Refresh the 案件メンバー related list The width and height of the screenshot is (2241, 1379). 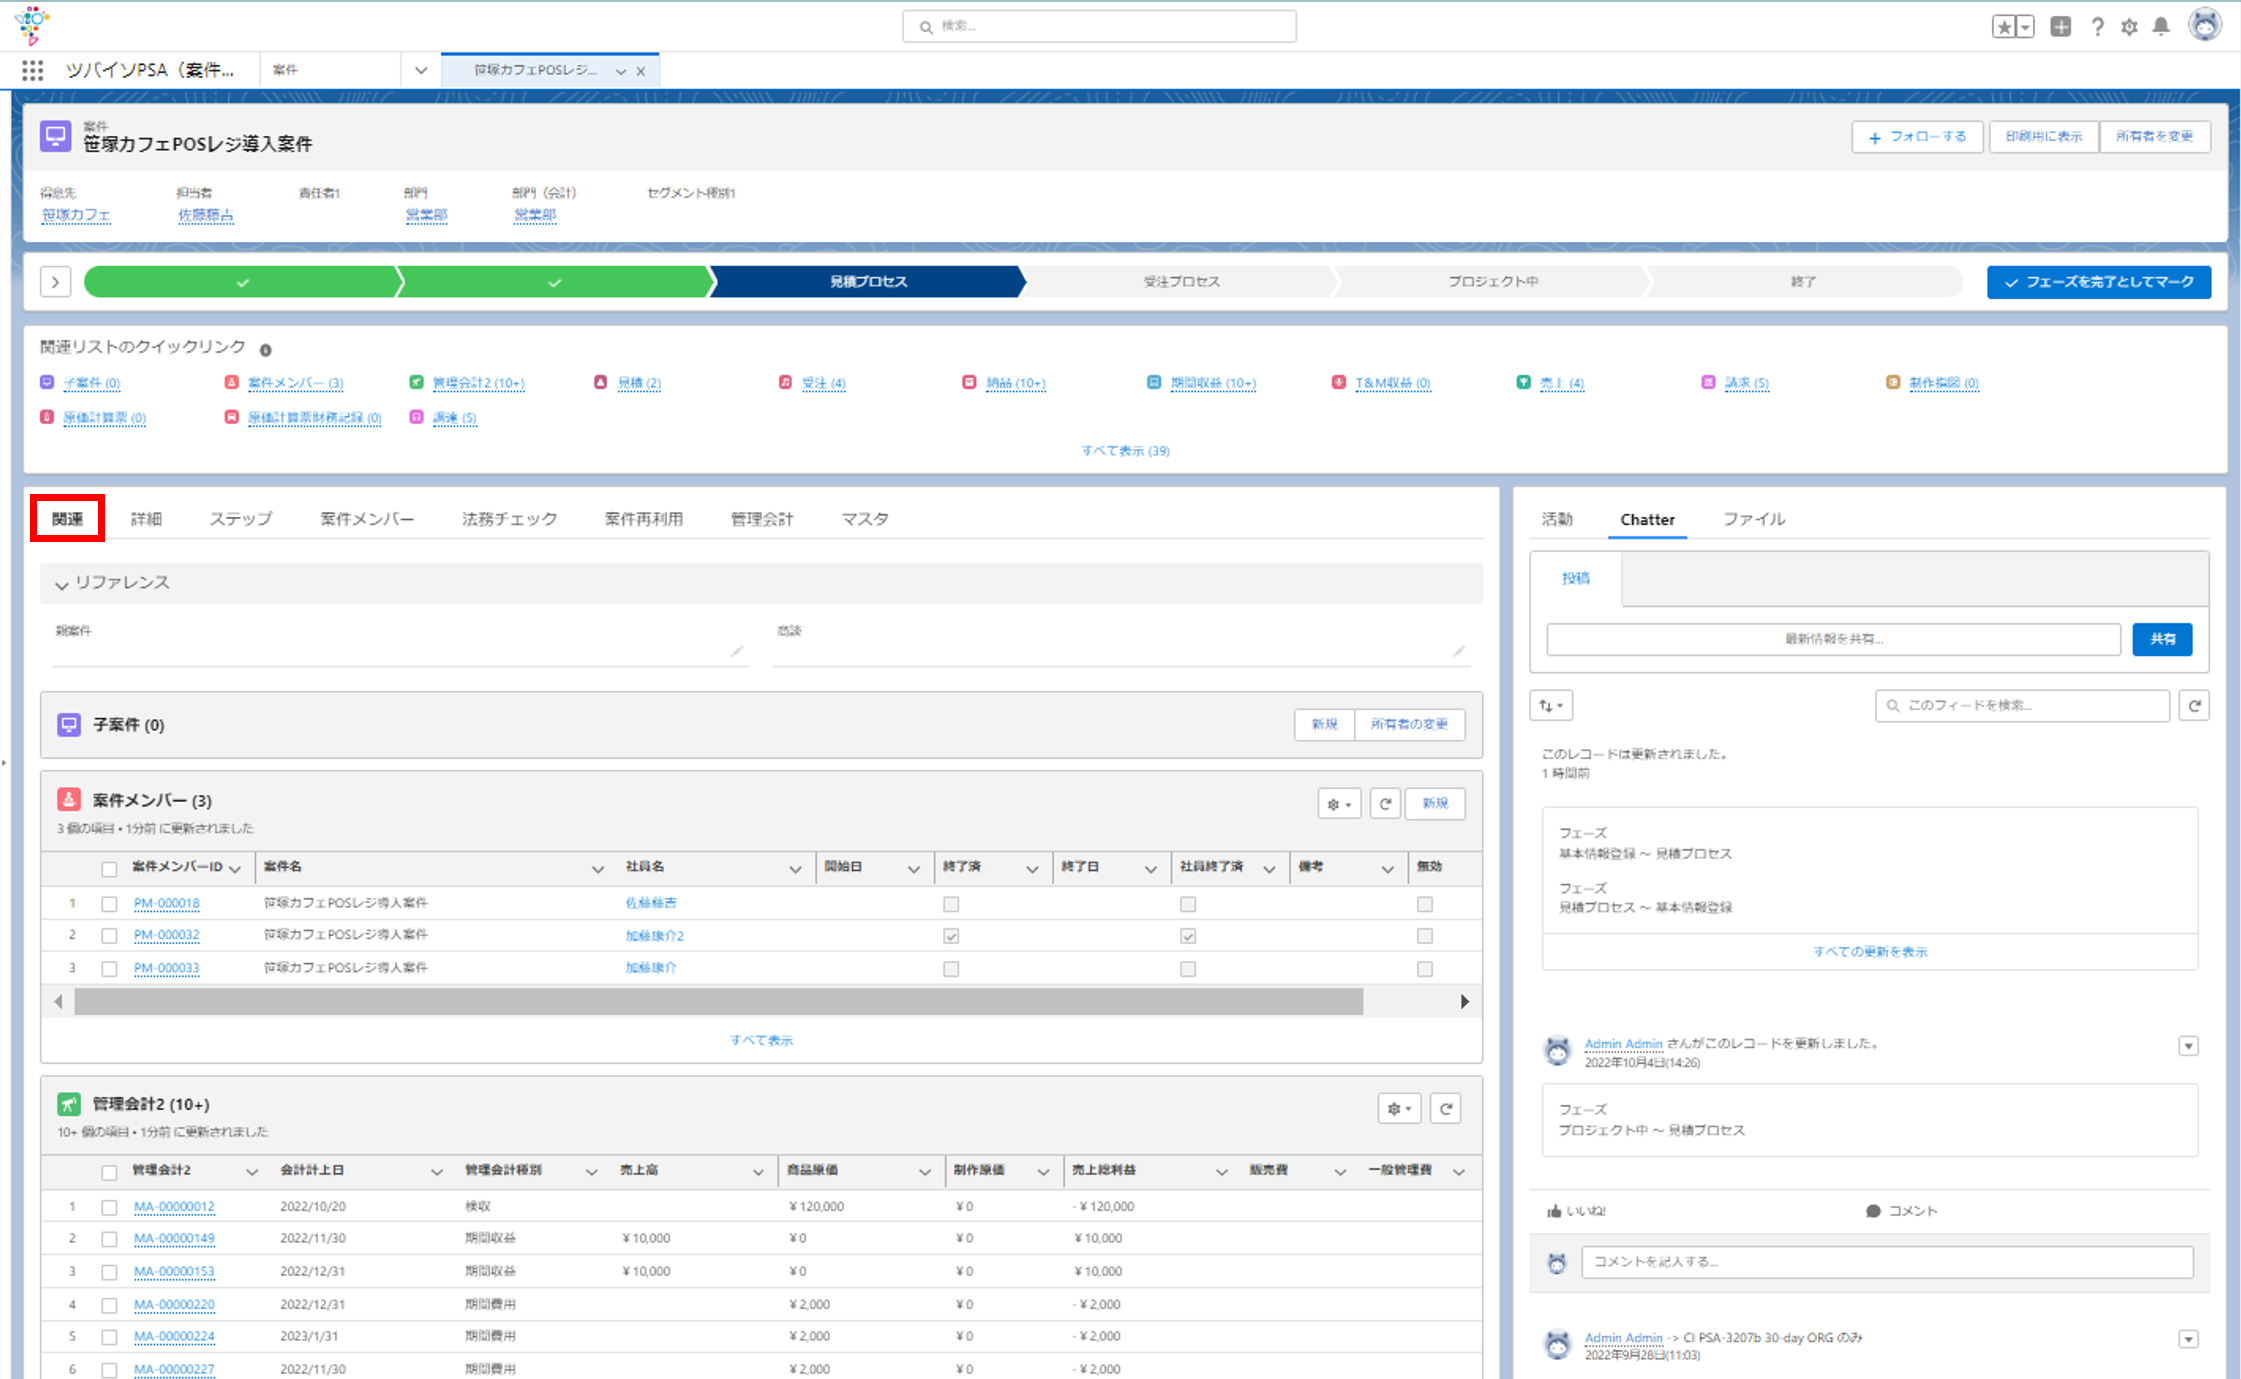[x=1385, y=804]
